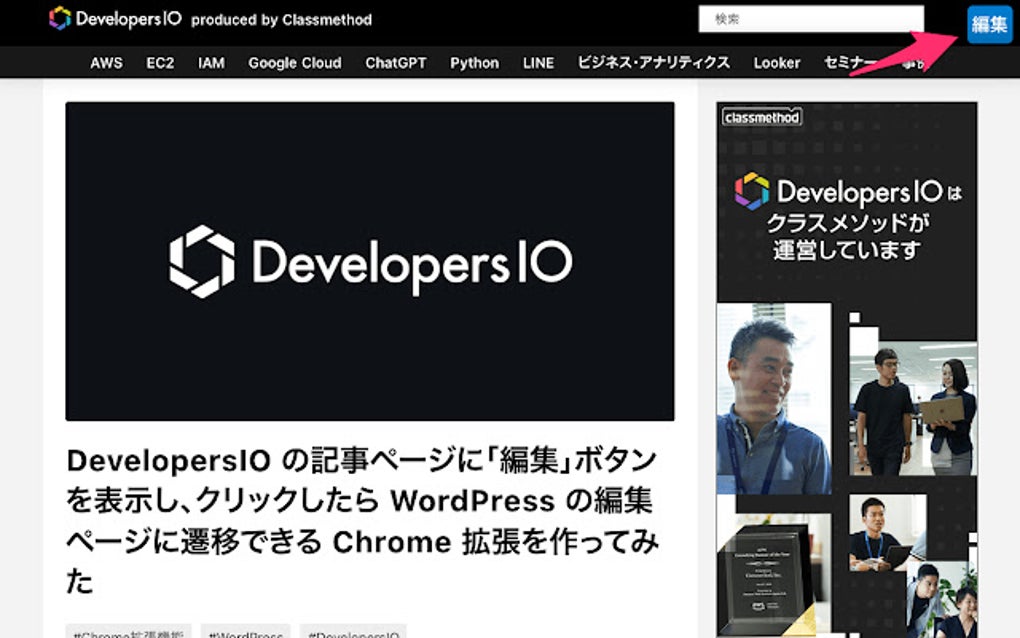Click the blue 編集 button icon area

pos(988,25)
